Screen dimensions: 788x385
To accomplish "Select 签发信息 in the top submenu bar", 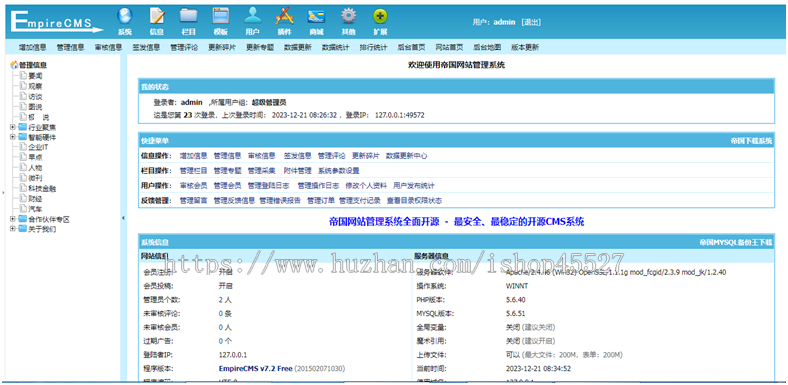I will pyautogui.click(x=146, y=48).
